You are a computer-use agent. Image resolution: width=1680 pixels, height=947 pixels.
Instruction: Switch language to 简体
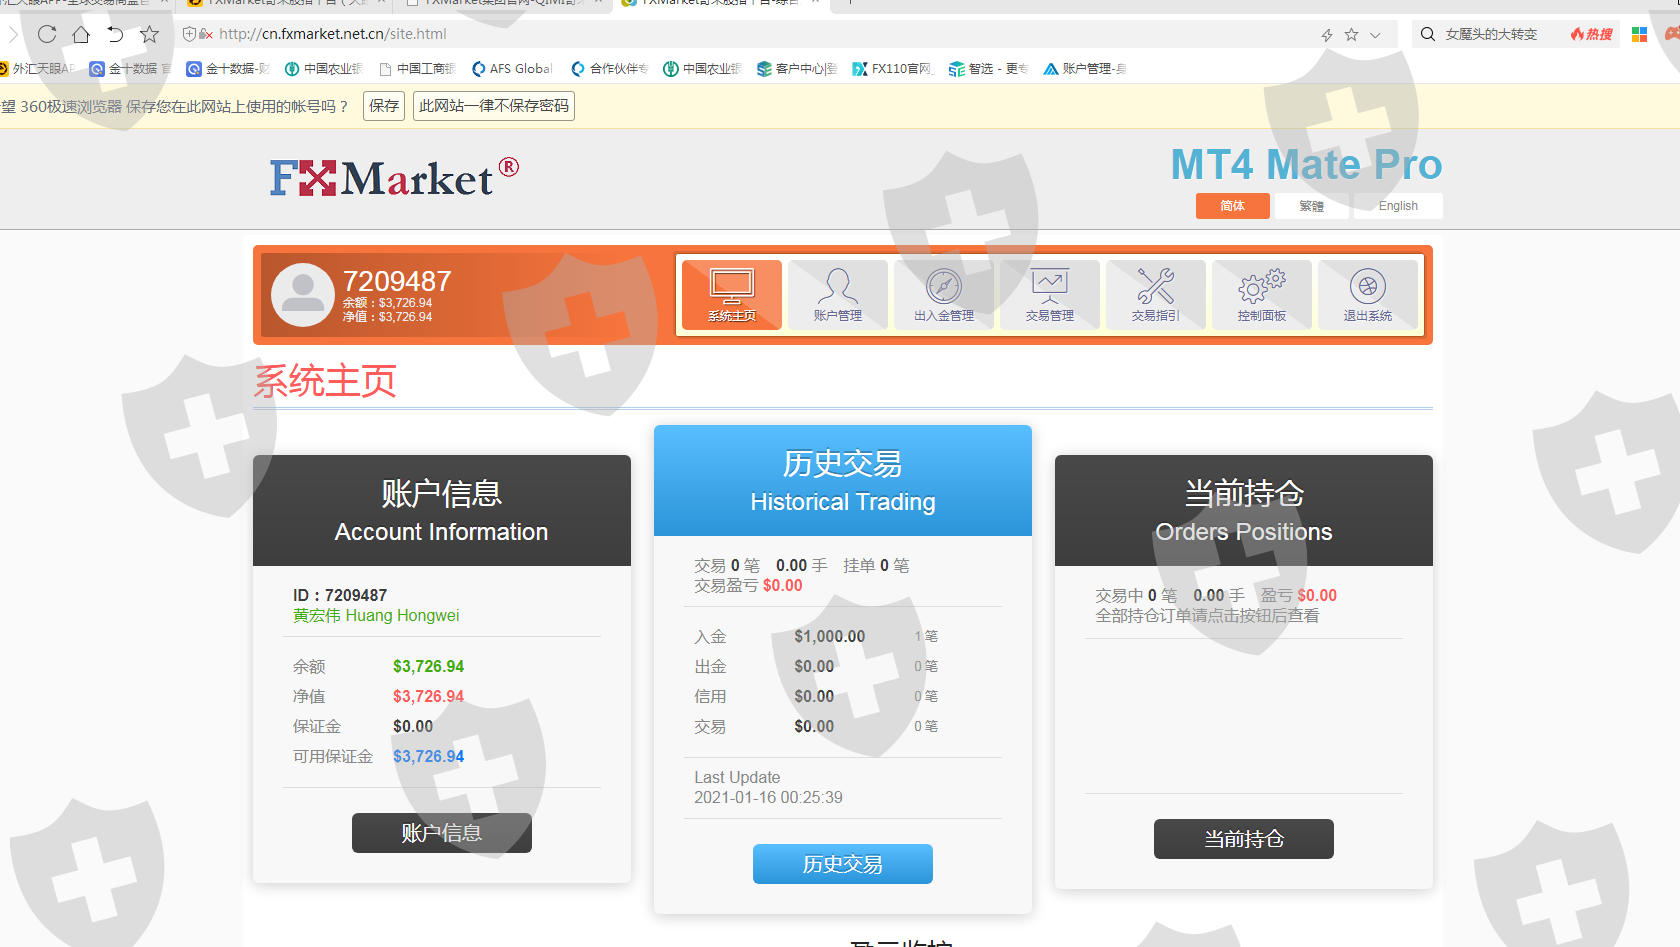[x=1233, y=206]
